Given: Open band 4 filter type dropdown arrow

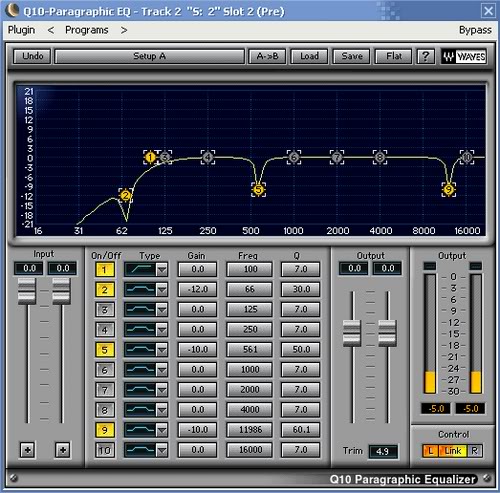Looking at the screenshot, I should click(x=162, y=329).
